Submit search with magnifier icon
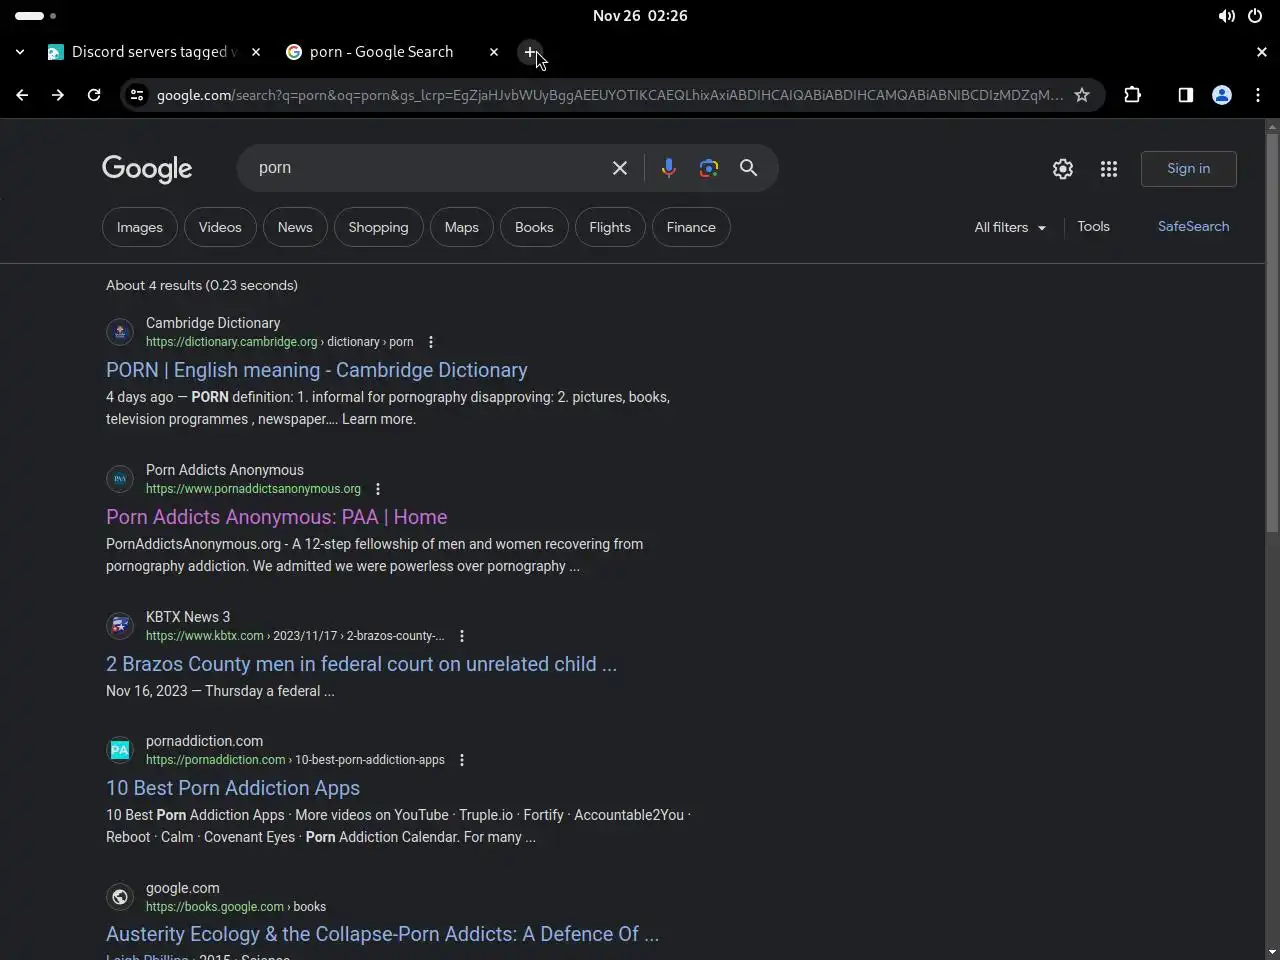 [x=748, y=168]
